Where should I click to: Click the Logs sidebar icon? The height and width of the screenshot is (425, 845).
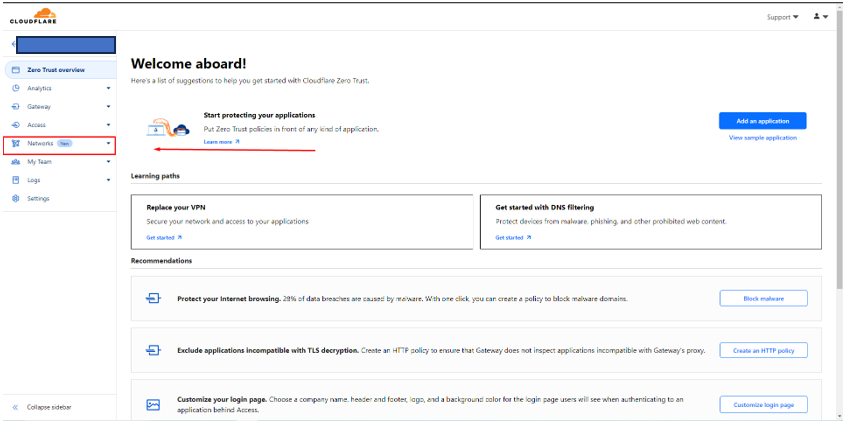[16, 180]
